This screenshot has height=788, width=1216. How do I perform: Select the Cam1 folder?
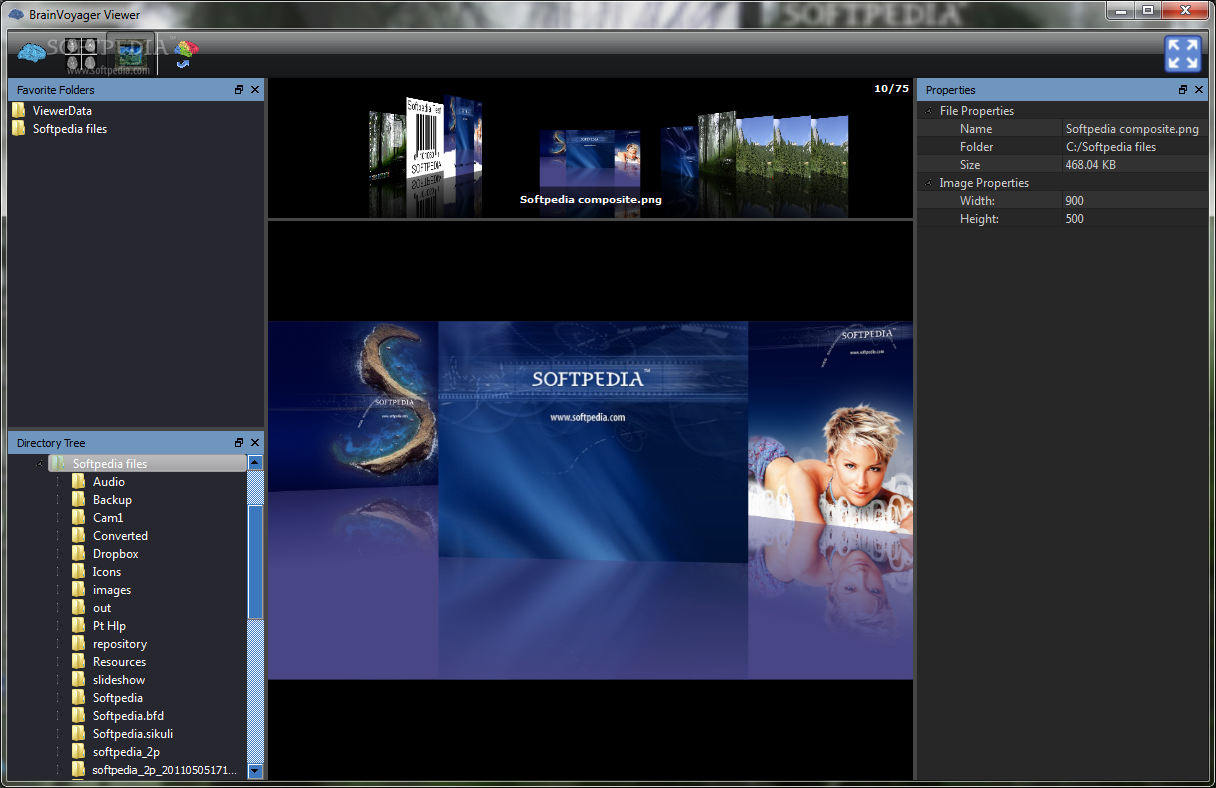coord(108,518)
